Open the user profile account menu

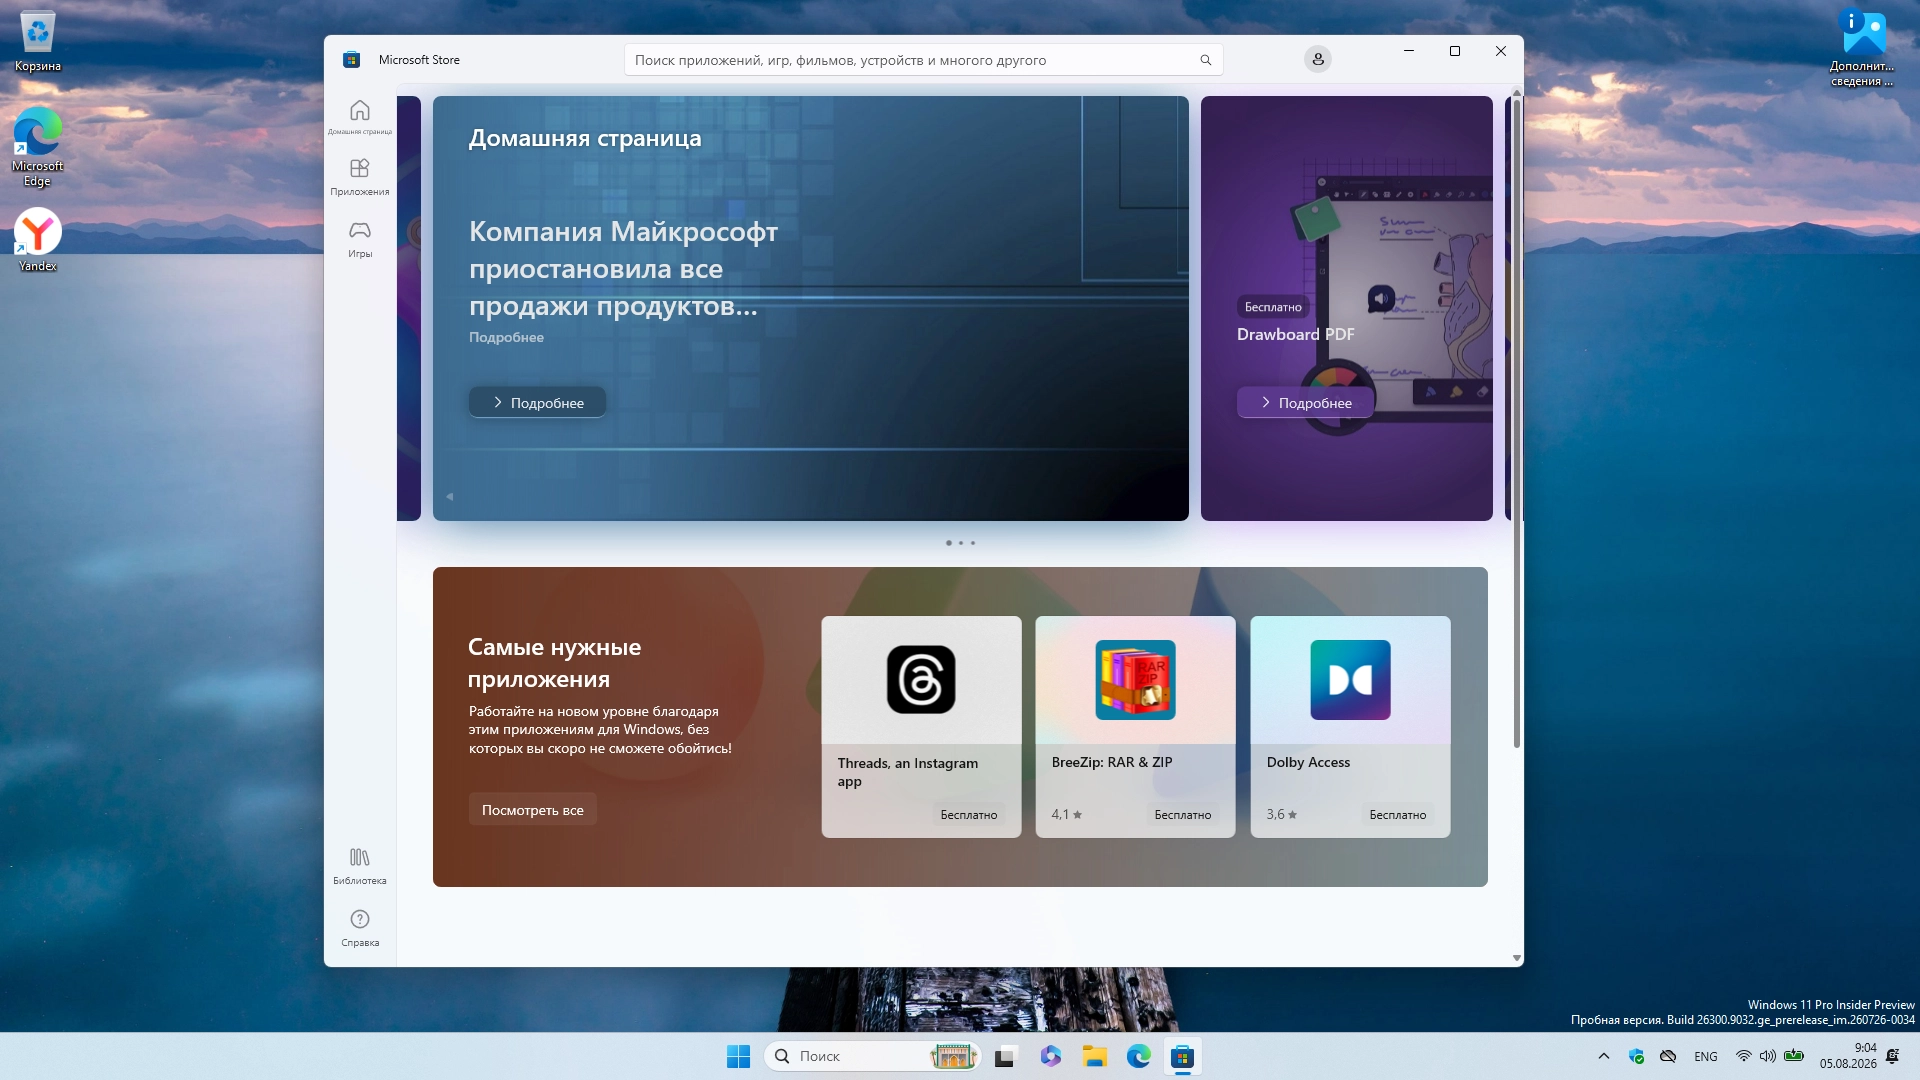(x=1318, y=60)
